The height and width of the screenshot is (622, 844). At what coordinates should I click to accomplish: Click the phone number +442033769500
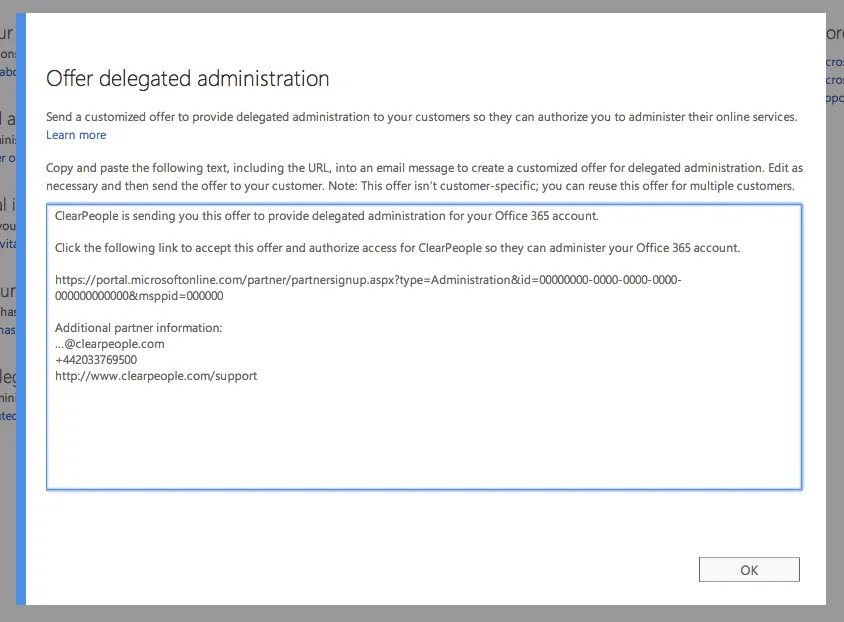tap(96, 360)
